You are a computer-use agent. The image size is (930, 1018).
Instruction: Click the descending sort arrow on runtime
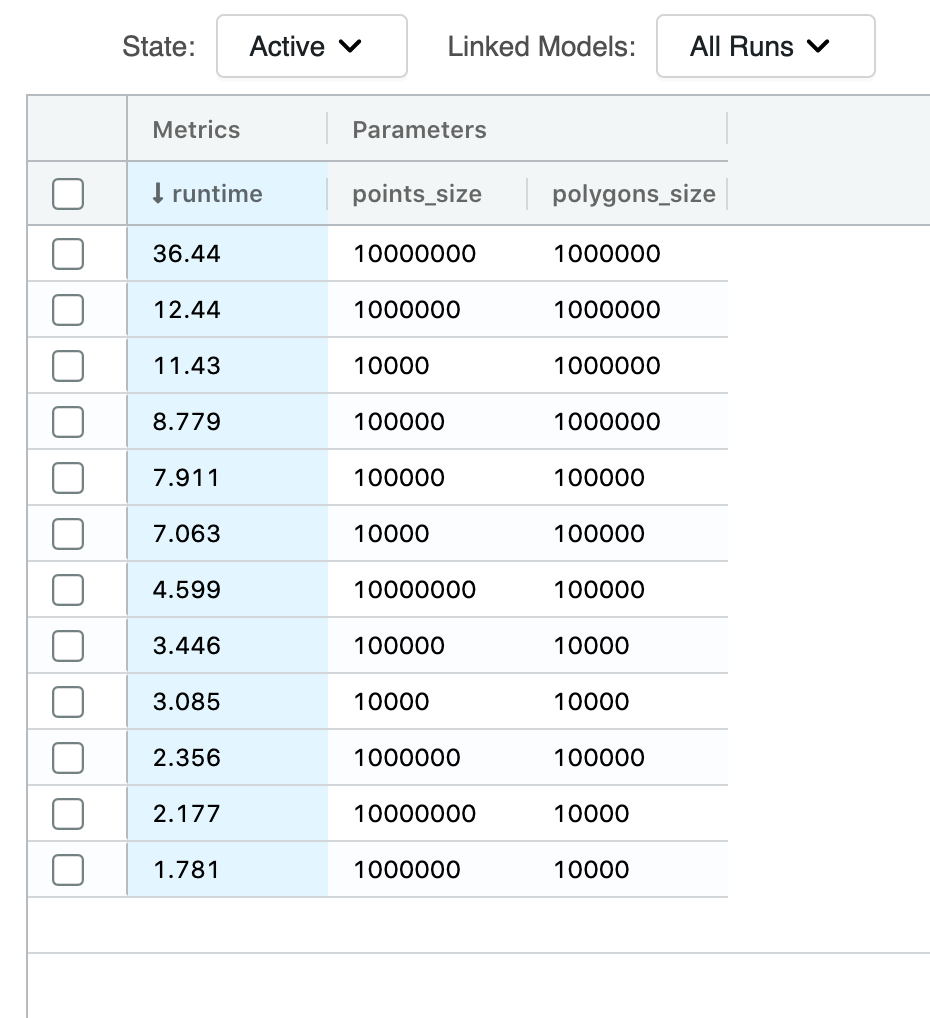[x=158, y=194]
